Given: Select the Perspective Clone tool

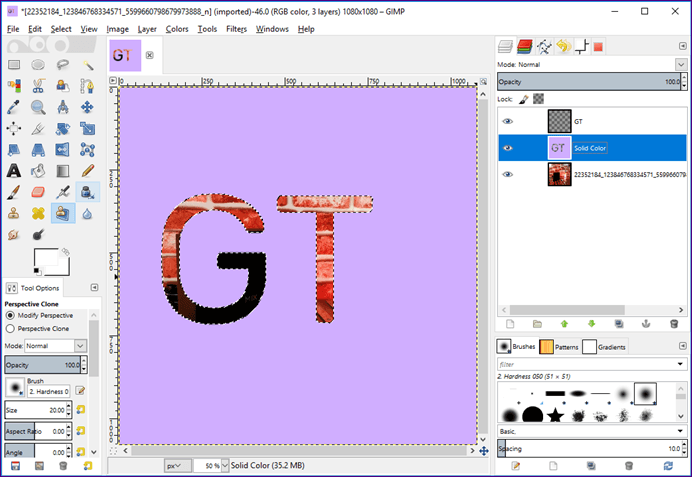Looking at the screenshot, I should [63, 214].
